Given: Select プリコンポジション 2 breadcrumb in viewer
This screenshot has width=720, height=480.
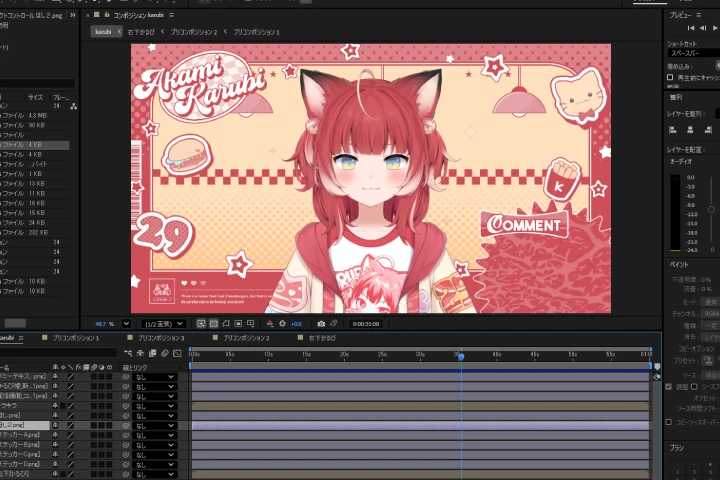Looking at the screenshot, I should (x=194, y=32).
